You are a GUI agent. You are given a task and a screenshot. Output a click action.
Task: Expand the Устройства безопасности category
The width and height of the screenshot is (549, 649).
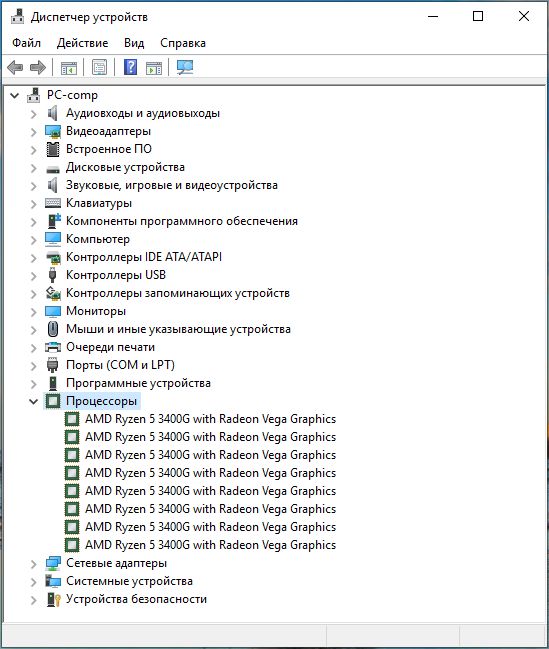coord(34,600)
